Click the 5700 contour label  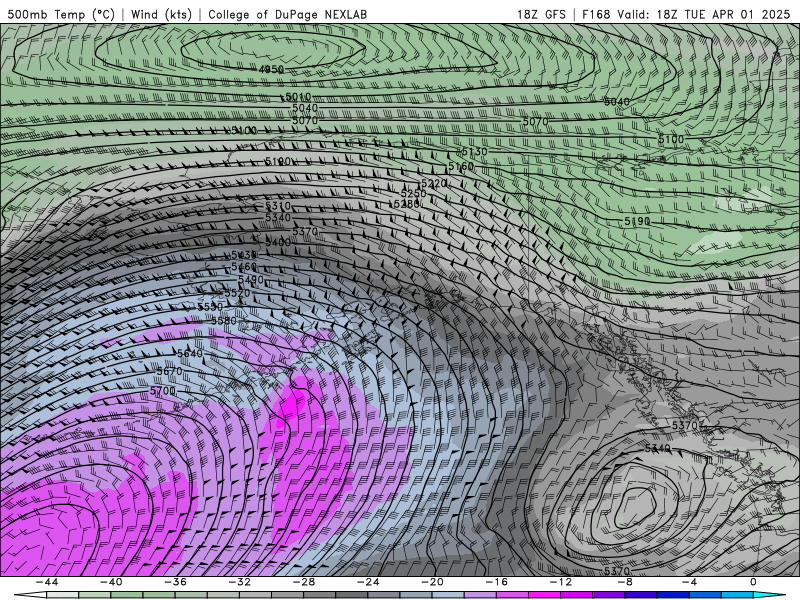(163, 391)
